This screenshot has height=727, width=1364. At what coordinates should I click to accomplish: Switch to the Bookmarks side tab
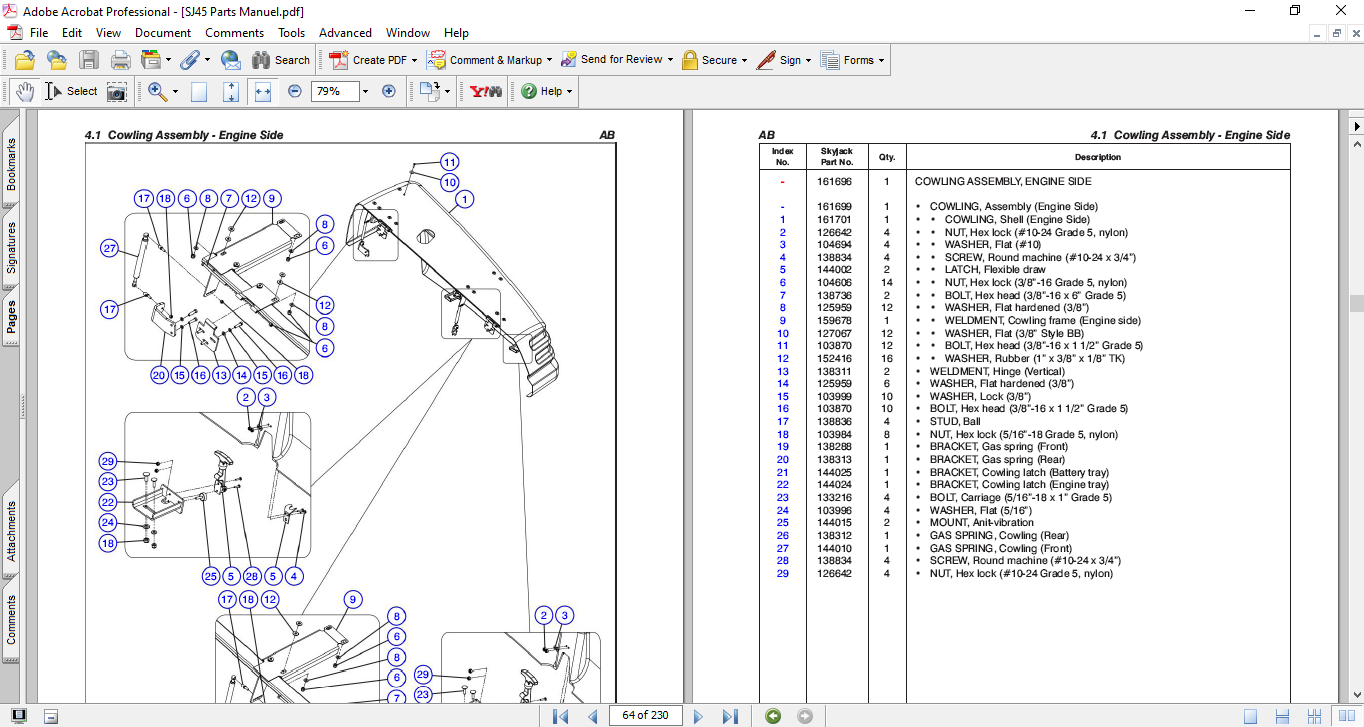click(x=12, y=164)
